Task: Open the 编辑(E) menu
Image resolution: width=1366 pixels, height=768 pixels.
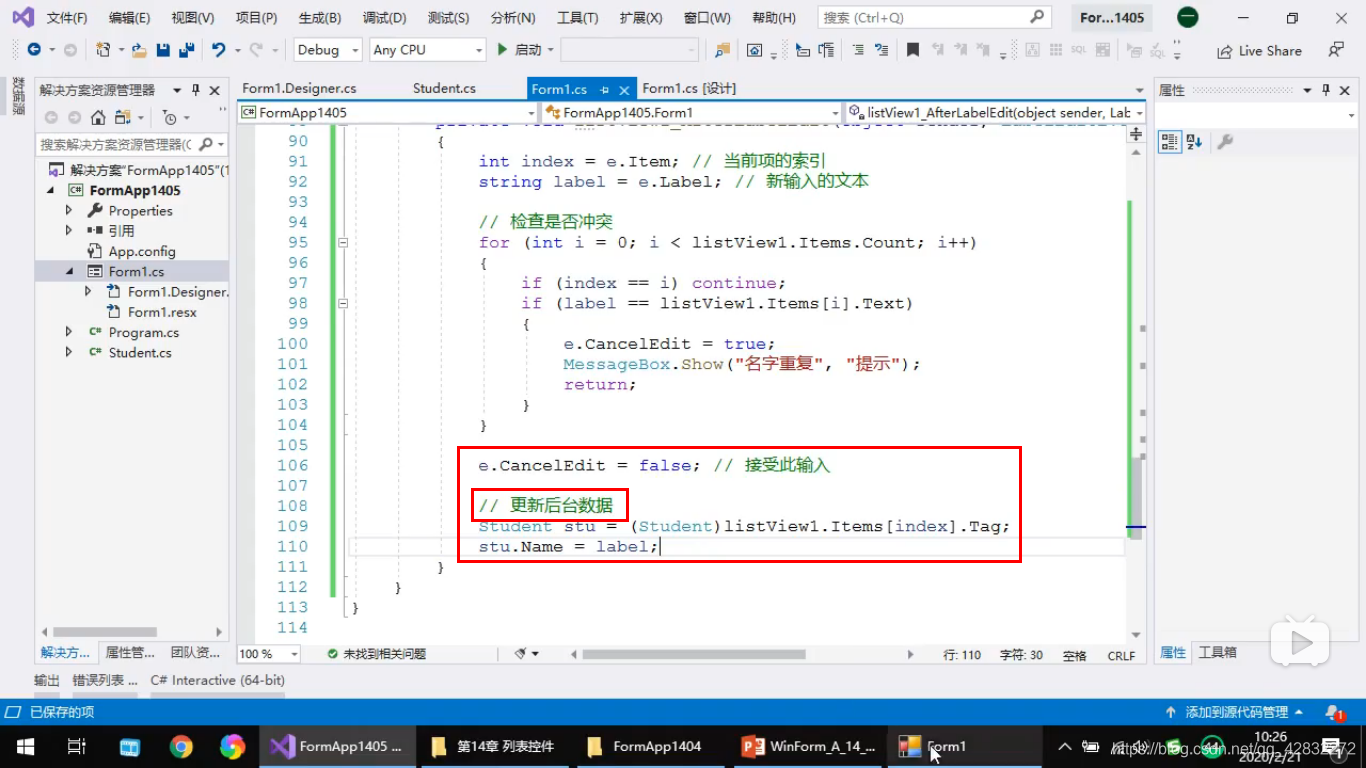Action: click(x=130, y=18)
